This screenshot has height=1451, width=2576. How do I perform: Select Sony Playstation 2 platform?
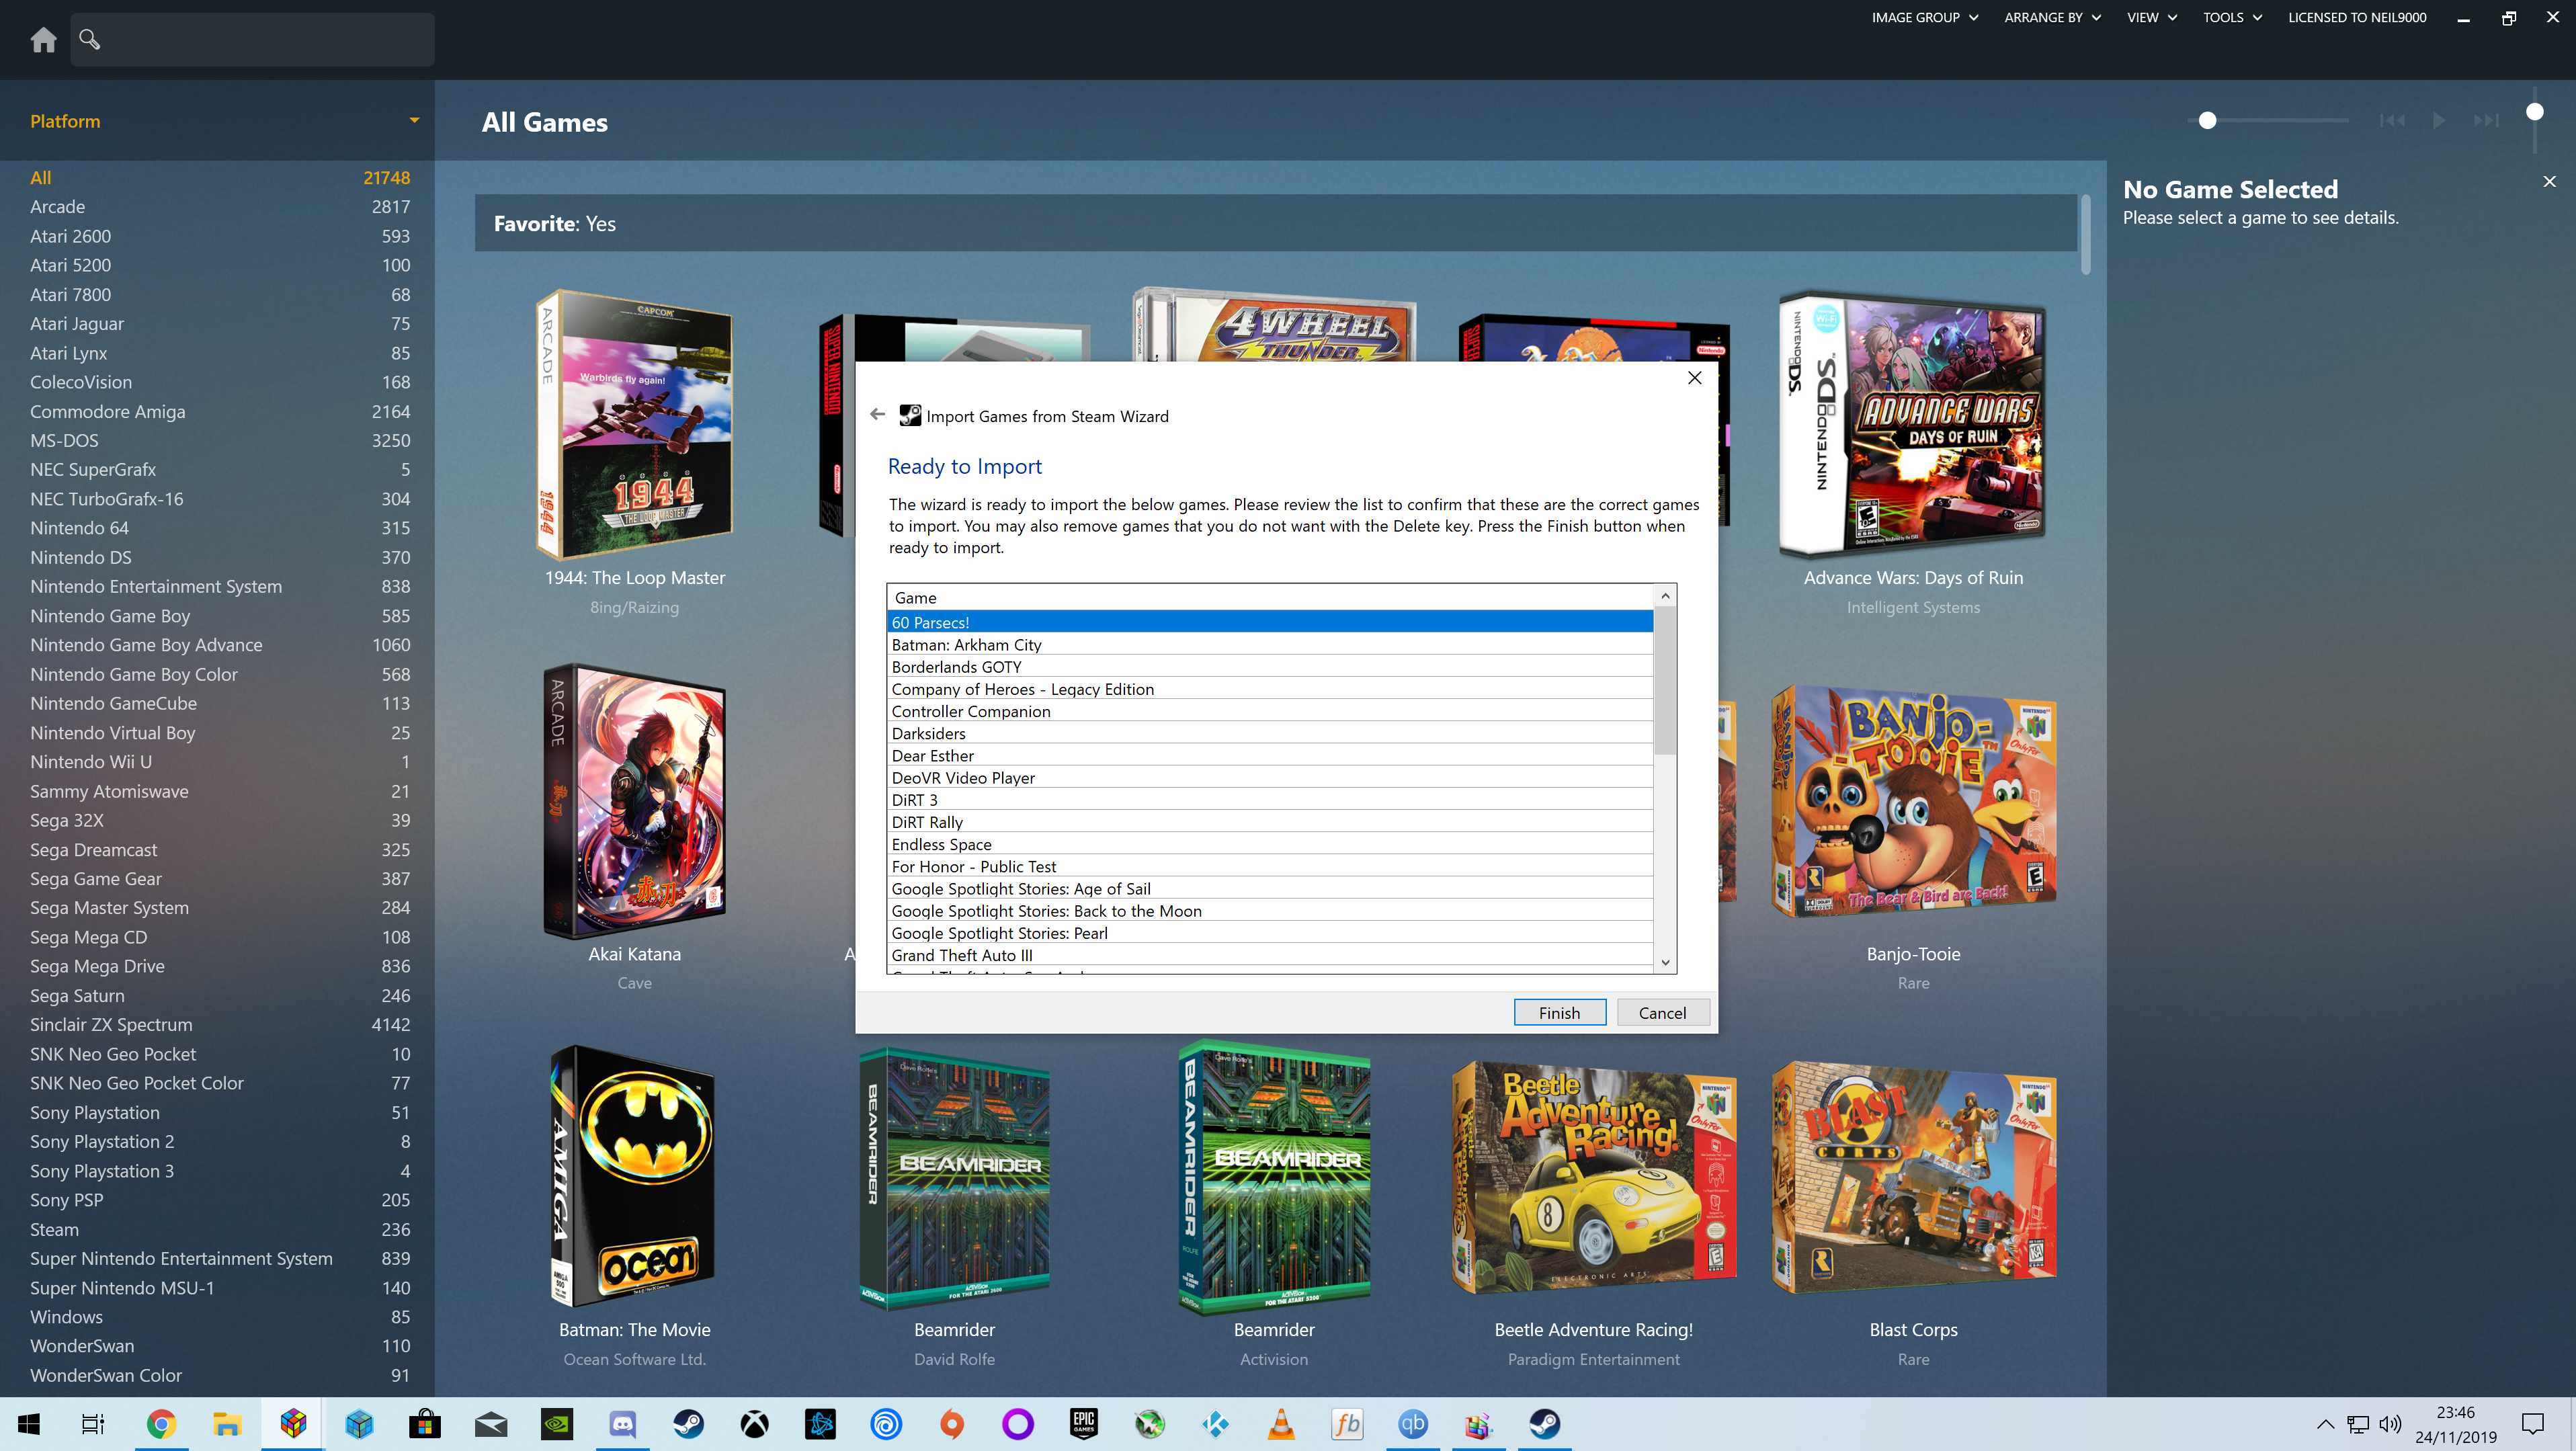219,1141
